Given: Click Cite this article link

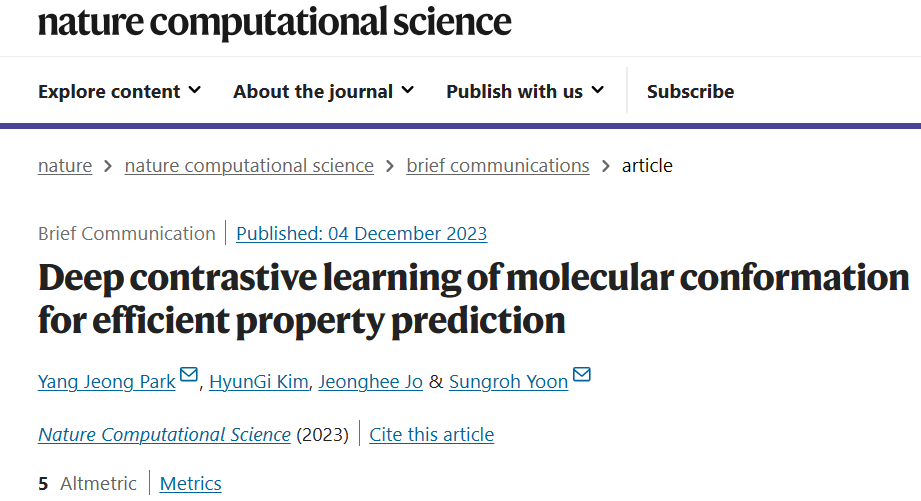Looking at the screenshot, I should [432, 435].
